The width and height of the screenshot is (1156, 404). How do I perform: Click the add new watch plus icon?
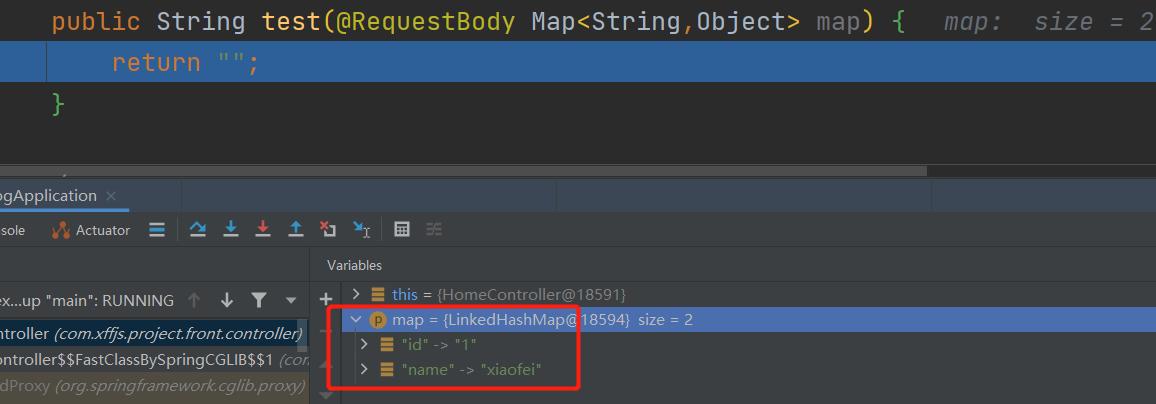(x=325, y=299)
